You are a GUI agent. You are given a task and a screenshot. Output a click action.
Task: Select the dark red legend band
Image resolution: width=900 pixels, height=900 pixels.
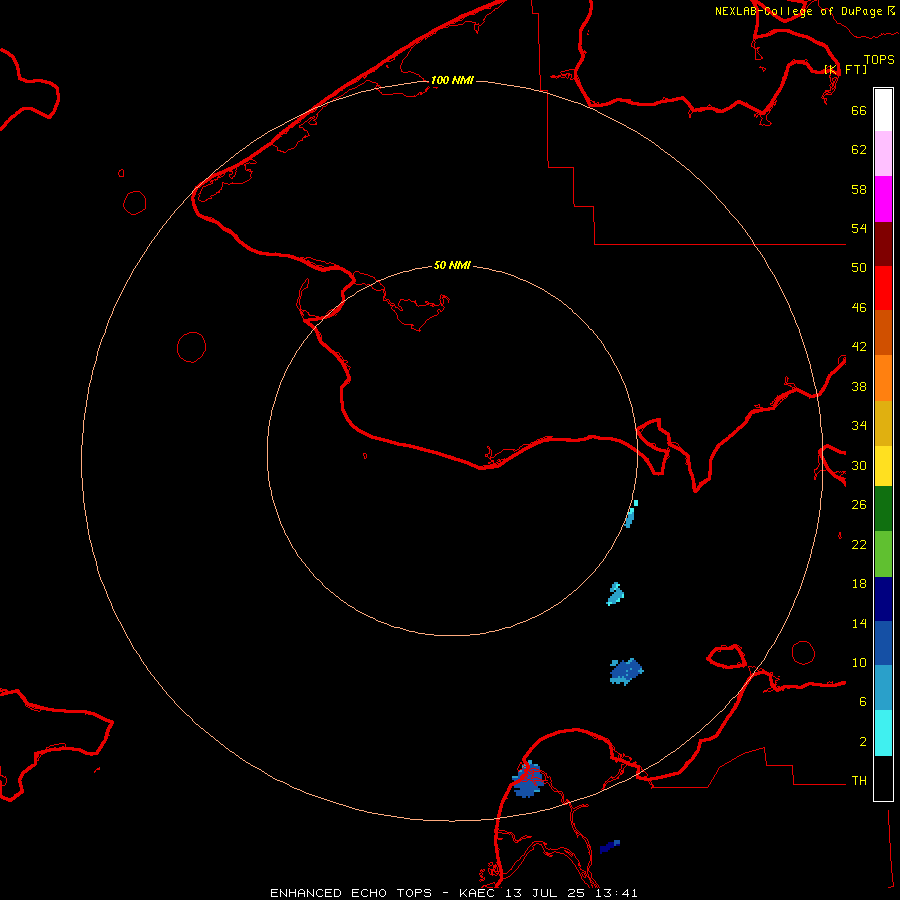883,243
